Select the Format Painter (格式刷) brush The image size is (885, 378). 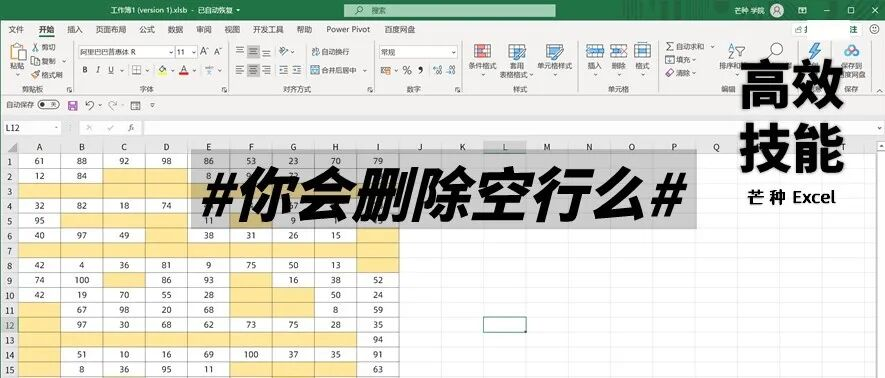coord(35,74)
